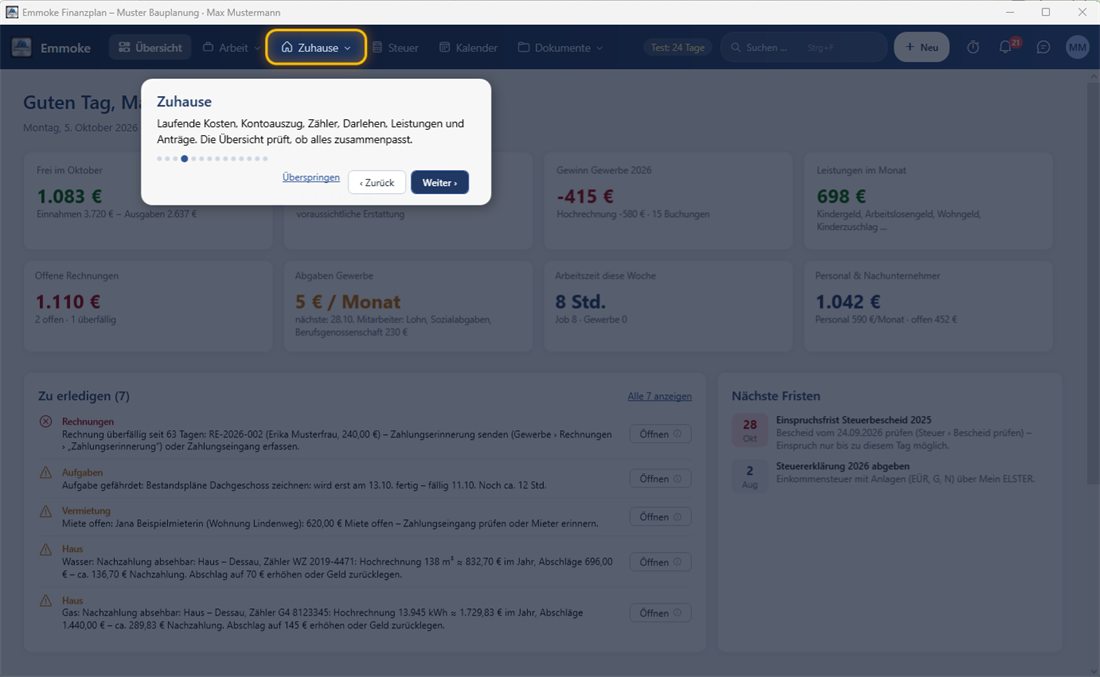The image size is (1100, 677).
Task: Click the "1.042 €" Personal & Nachunternehmer value
Action: [847, 302]
